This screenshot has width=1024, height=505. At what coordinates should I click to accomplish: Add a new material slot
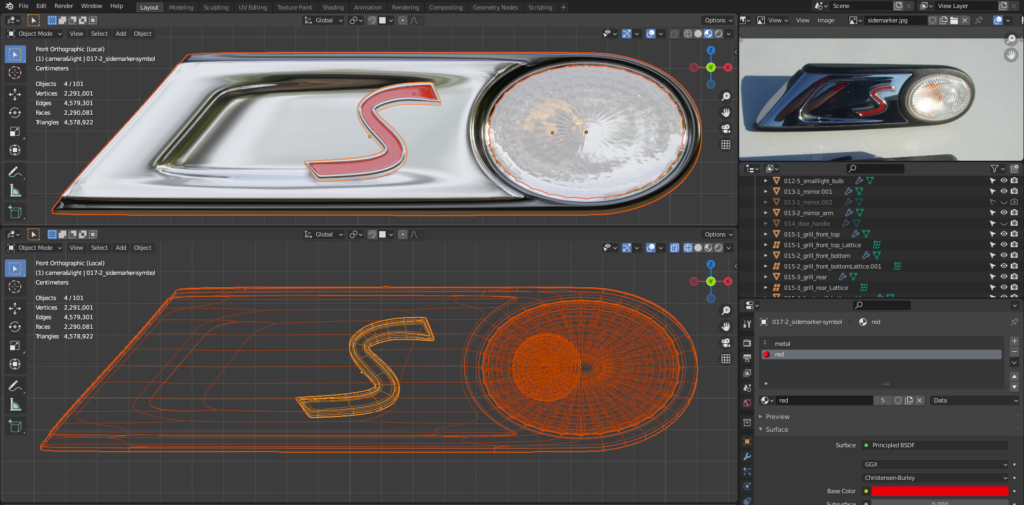(x=1014, y=341)
